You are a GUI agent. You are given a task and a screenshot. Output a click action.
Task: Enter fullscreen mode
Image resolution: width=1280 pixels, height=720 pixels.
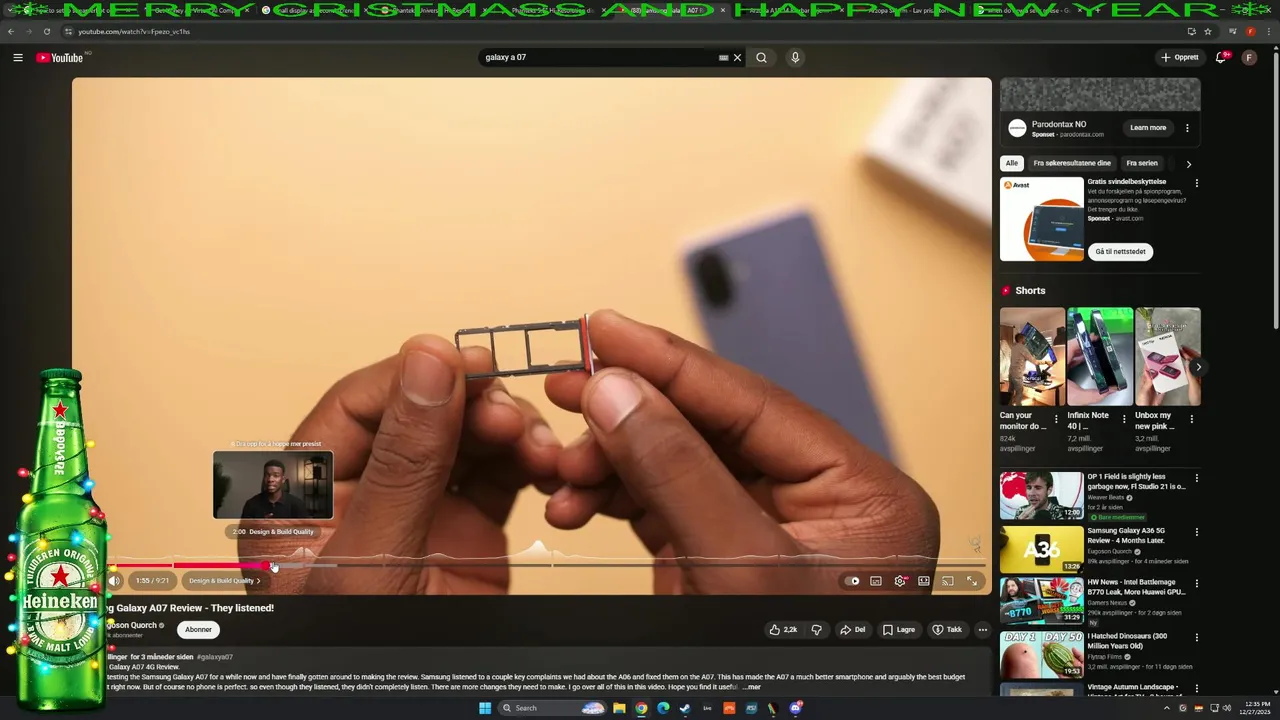coord(972,581)
